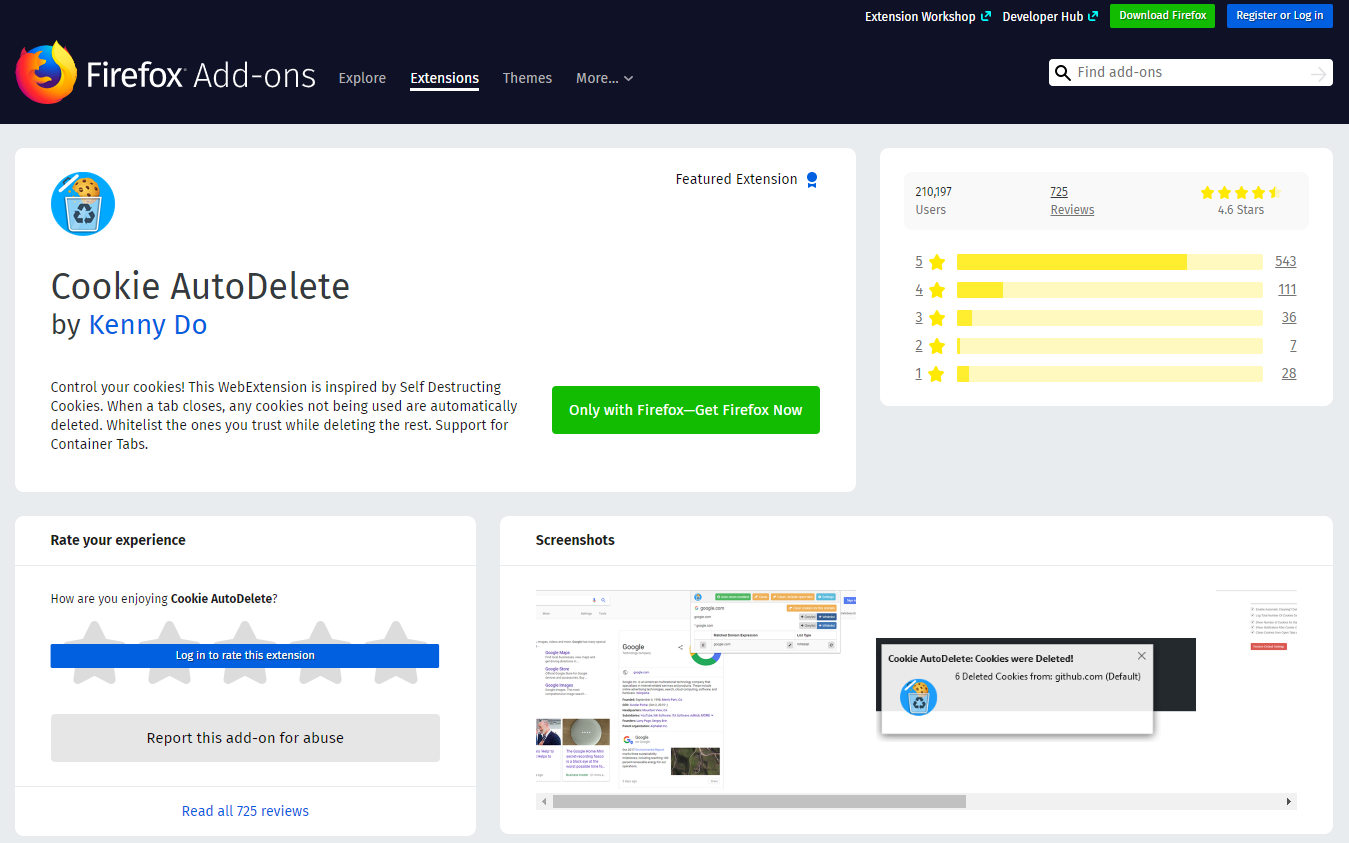Viewport: 1349px width, 843px height.
Task: Open the Themes tab
Action: [527, 78]
